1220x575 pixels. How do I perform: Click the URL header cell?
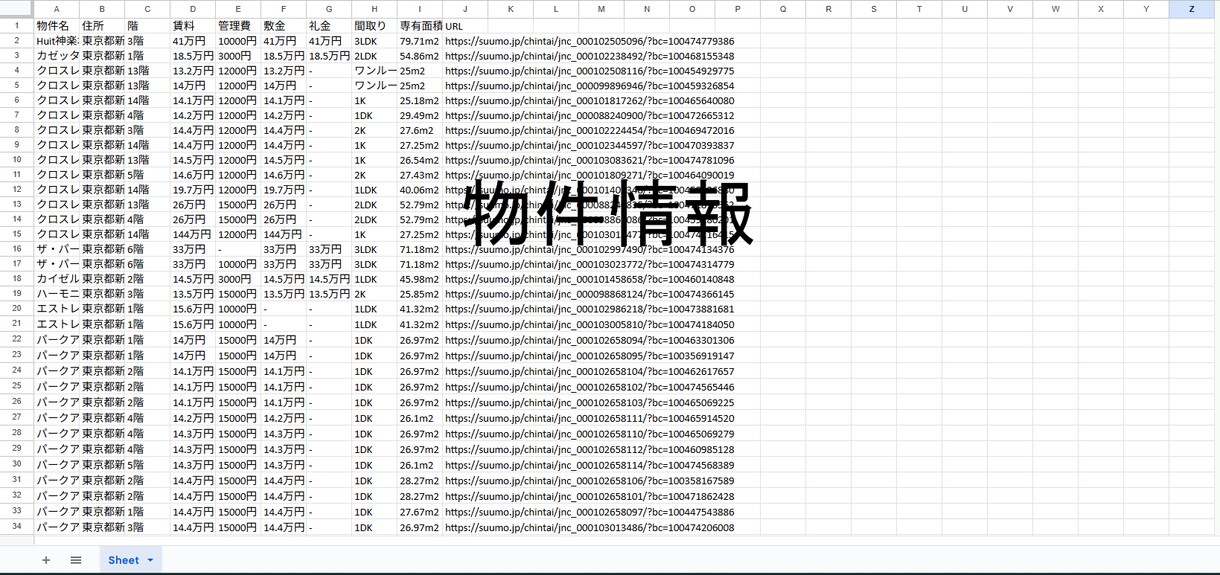click(x=465, y=26)
